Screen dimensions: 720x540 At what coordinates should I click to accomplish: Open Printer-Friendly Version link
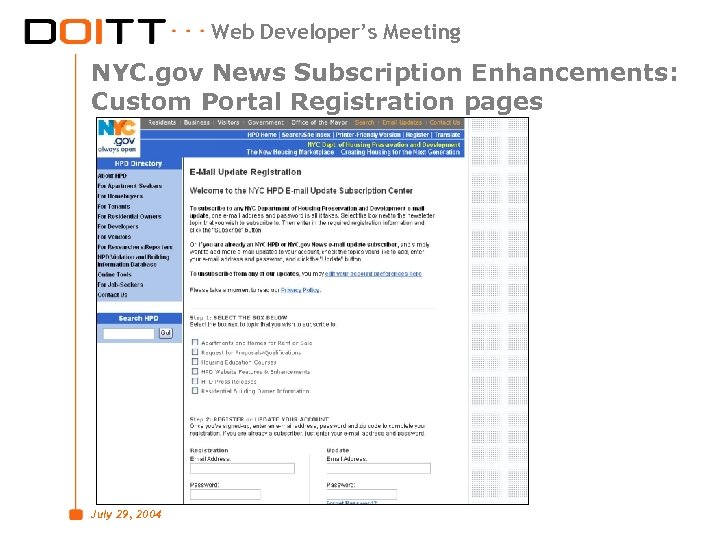(368, 135)
